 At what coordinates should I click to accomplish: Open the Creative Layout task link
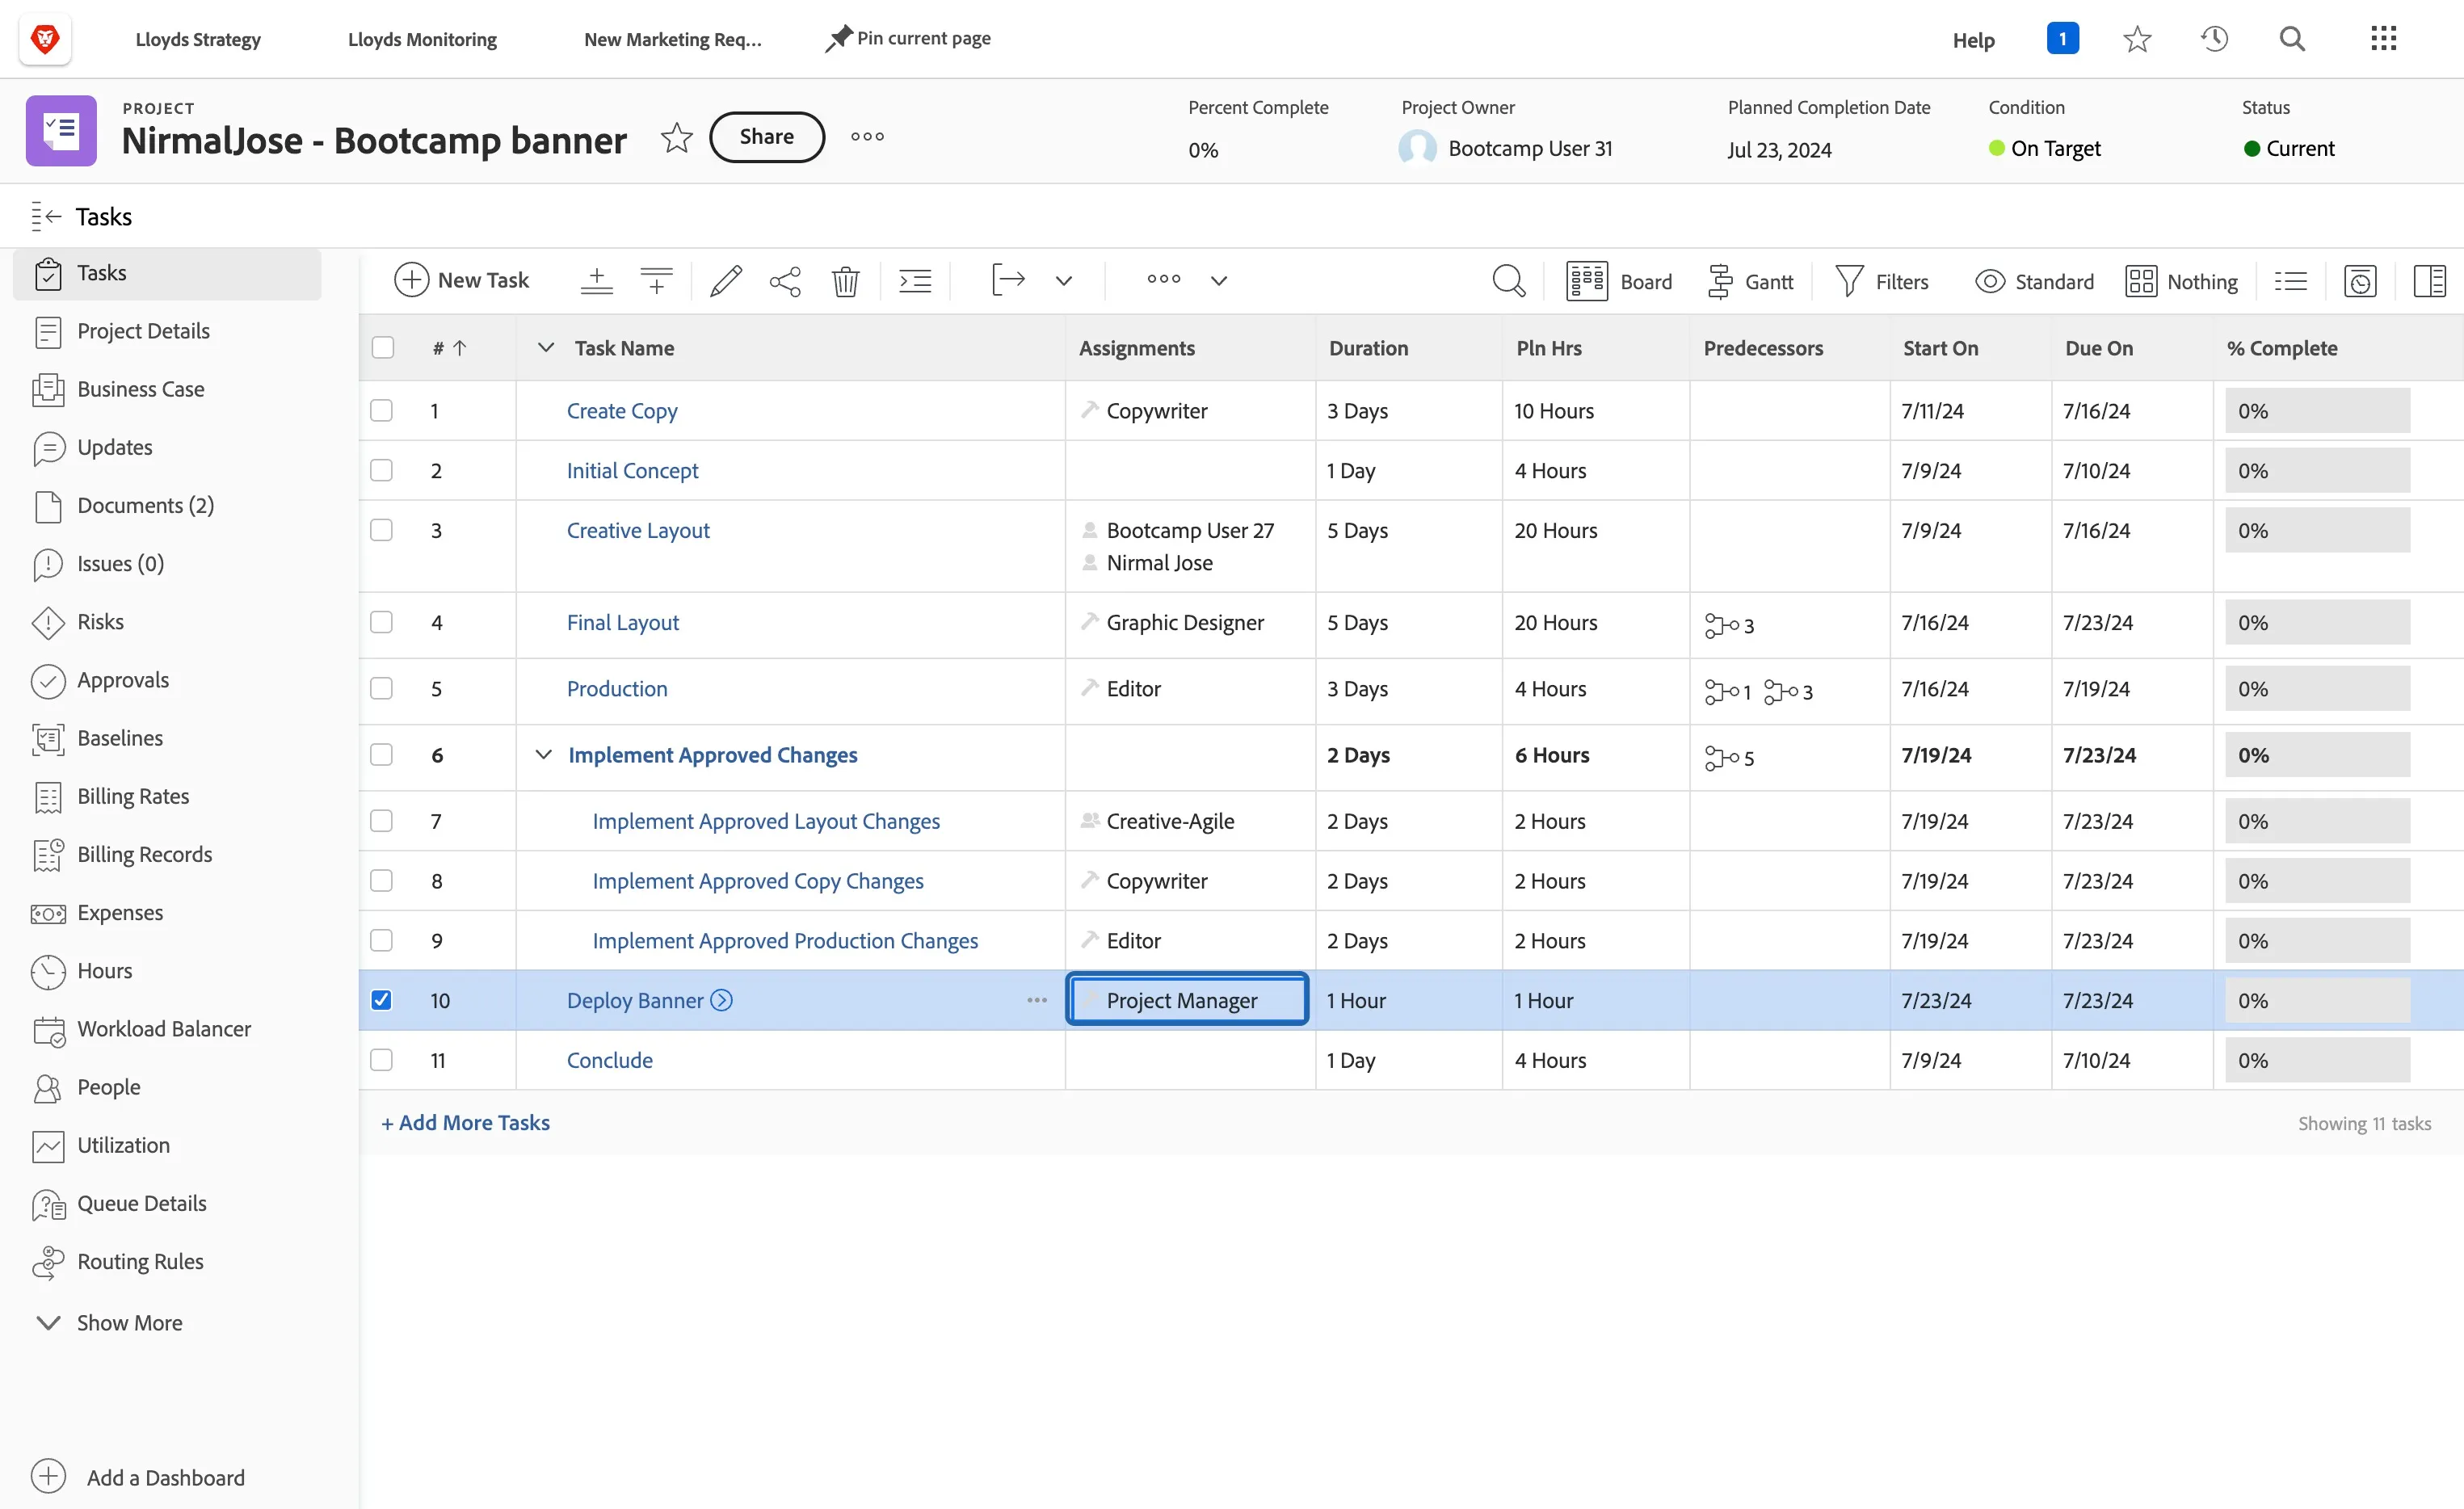(x=638, y=530)
